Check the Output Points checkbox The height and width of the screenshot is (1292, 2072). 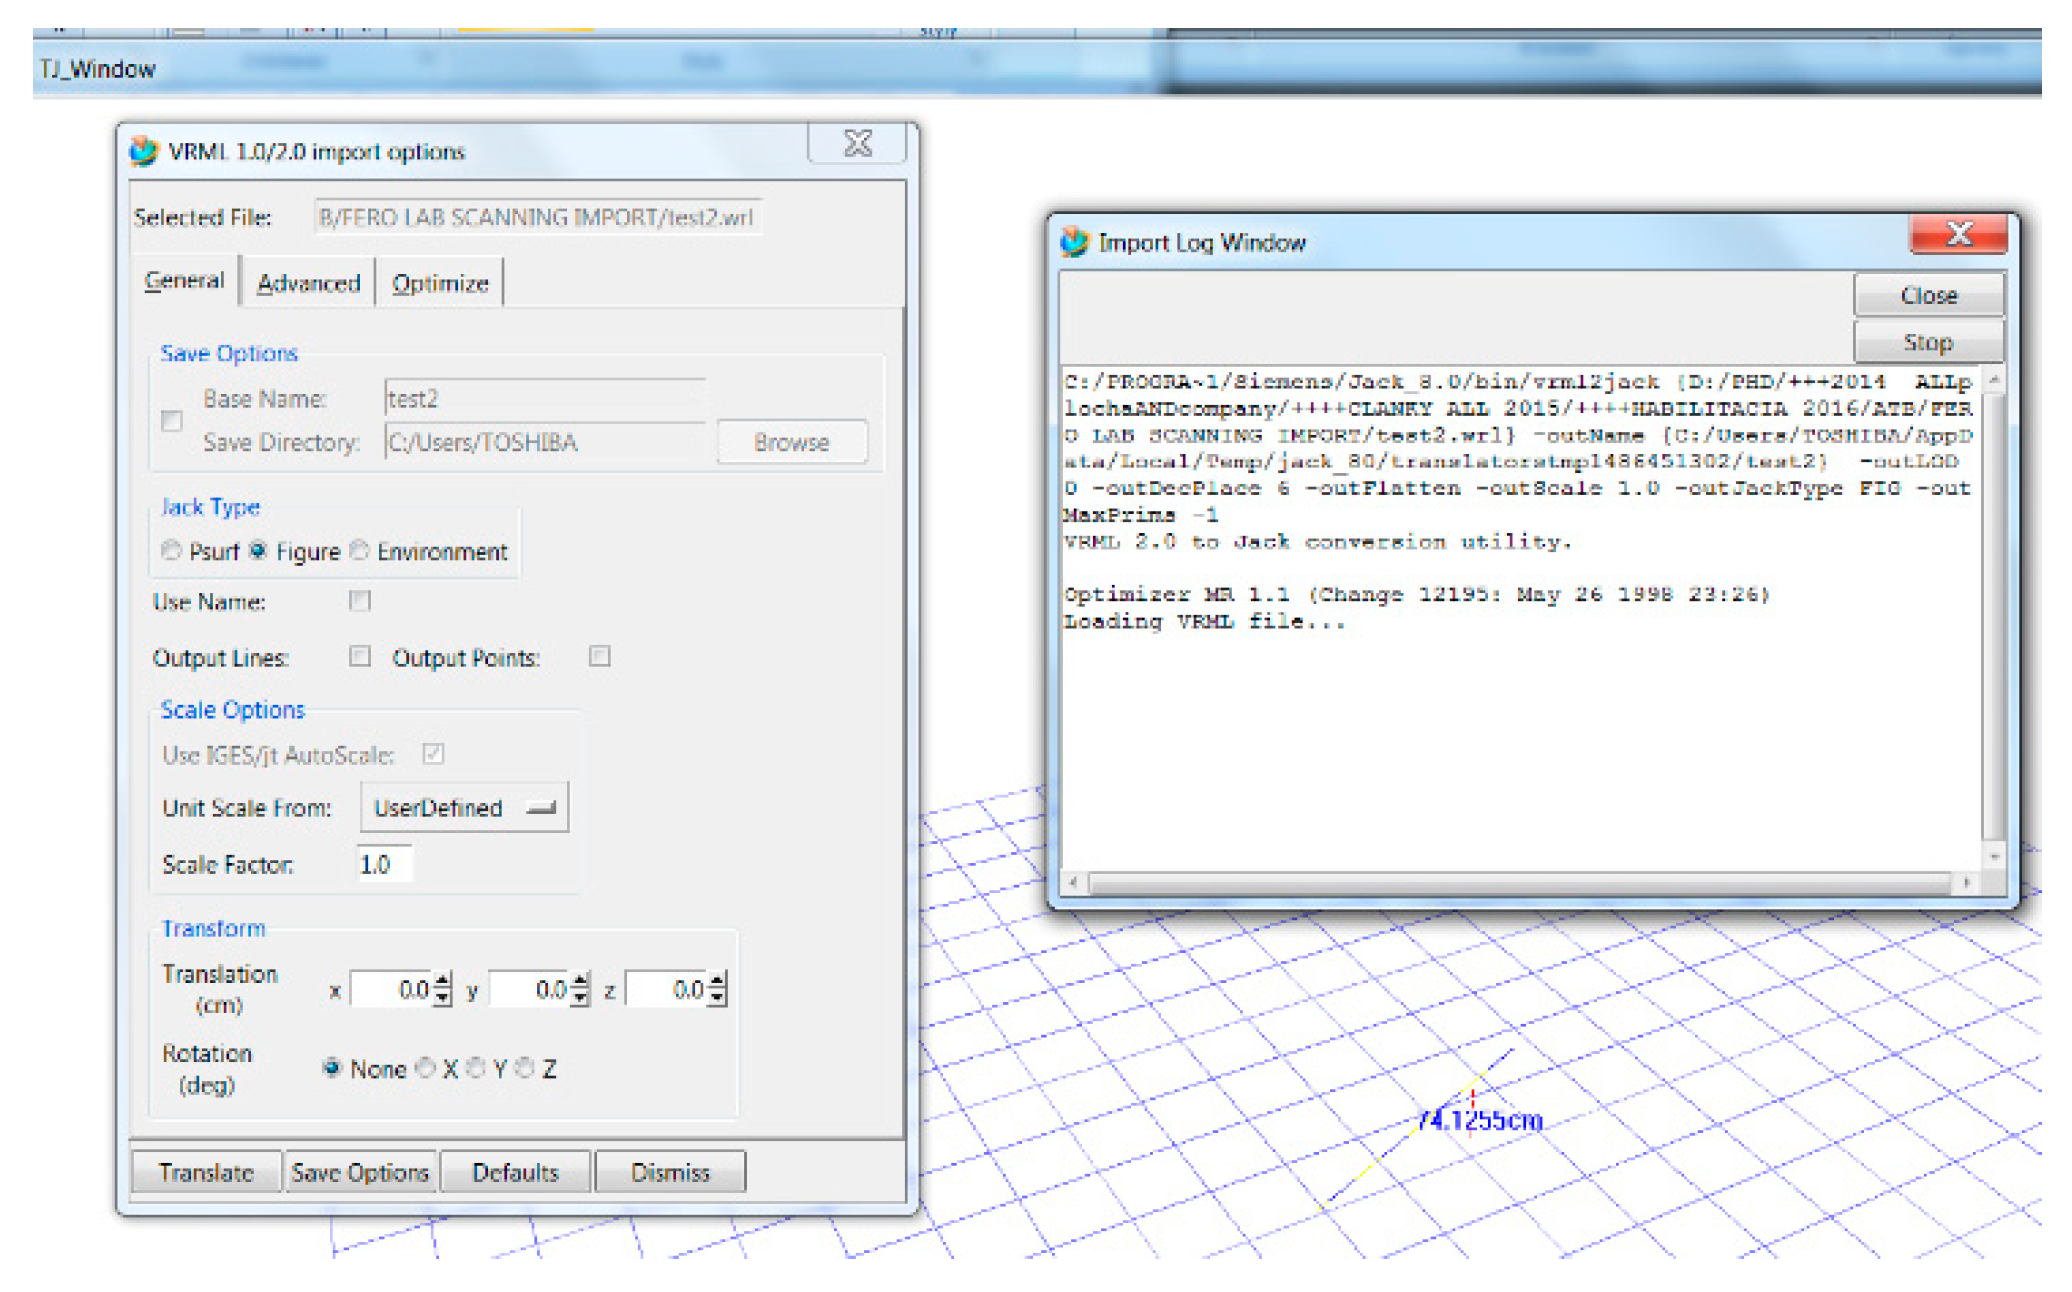coord(599,656)
